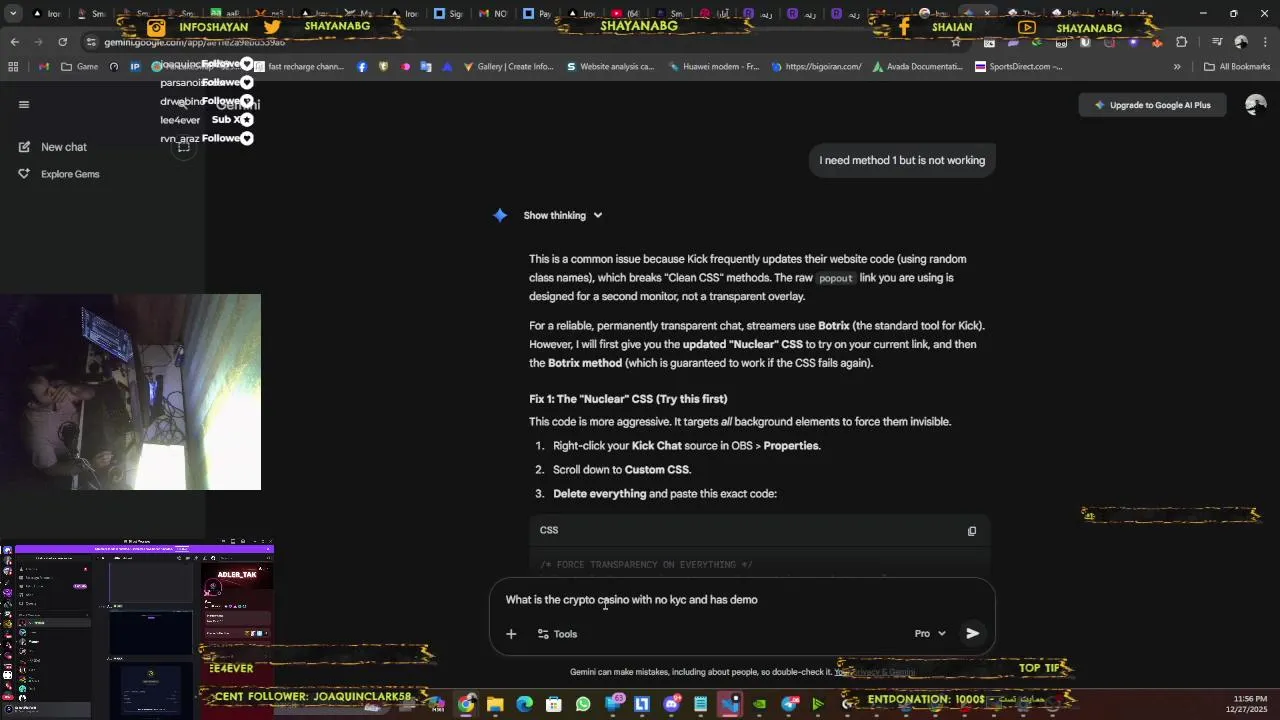This screenshot has height=720, width=1280.
Task: Open the Apps grid in bookmarks bar
Action: pos(13,67)
